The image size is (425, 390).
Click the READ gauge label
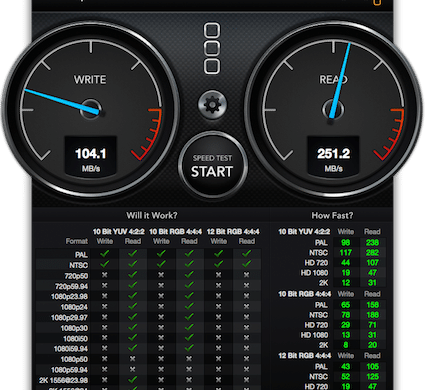[333, 80]
